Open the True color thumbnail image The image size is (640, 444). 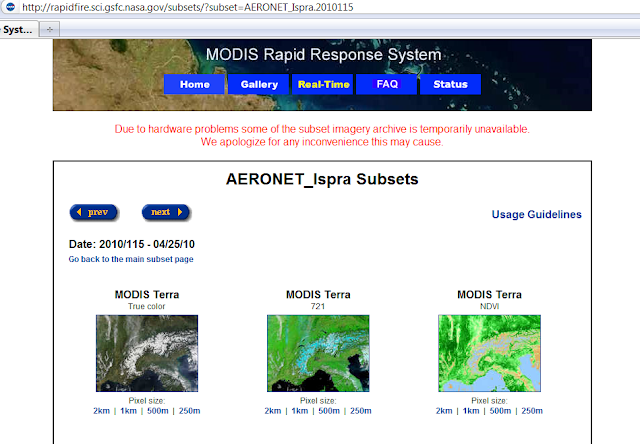[147, 353]
